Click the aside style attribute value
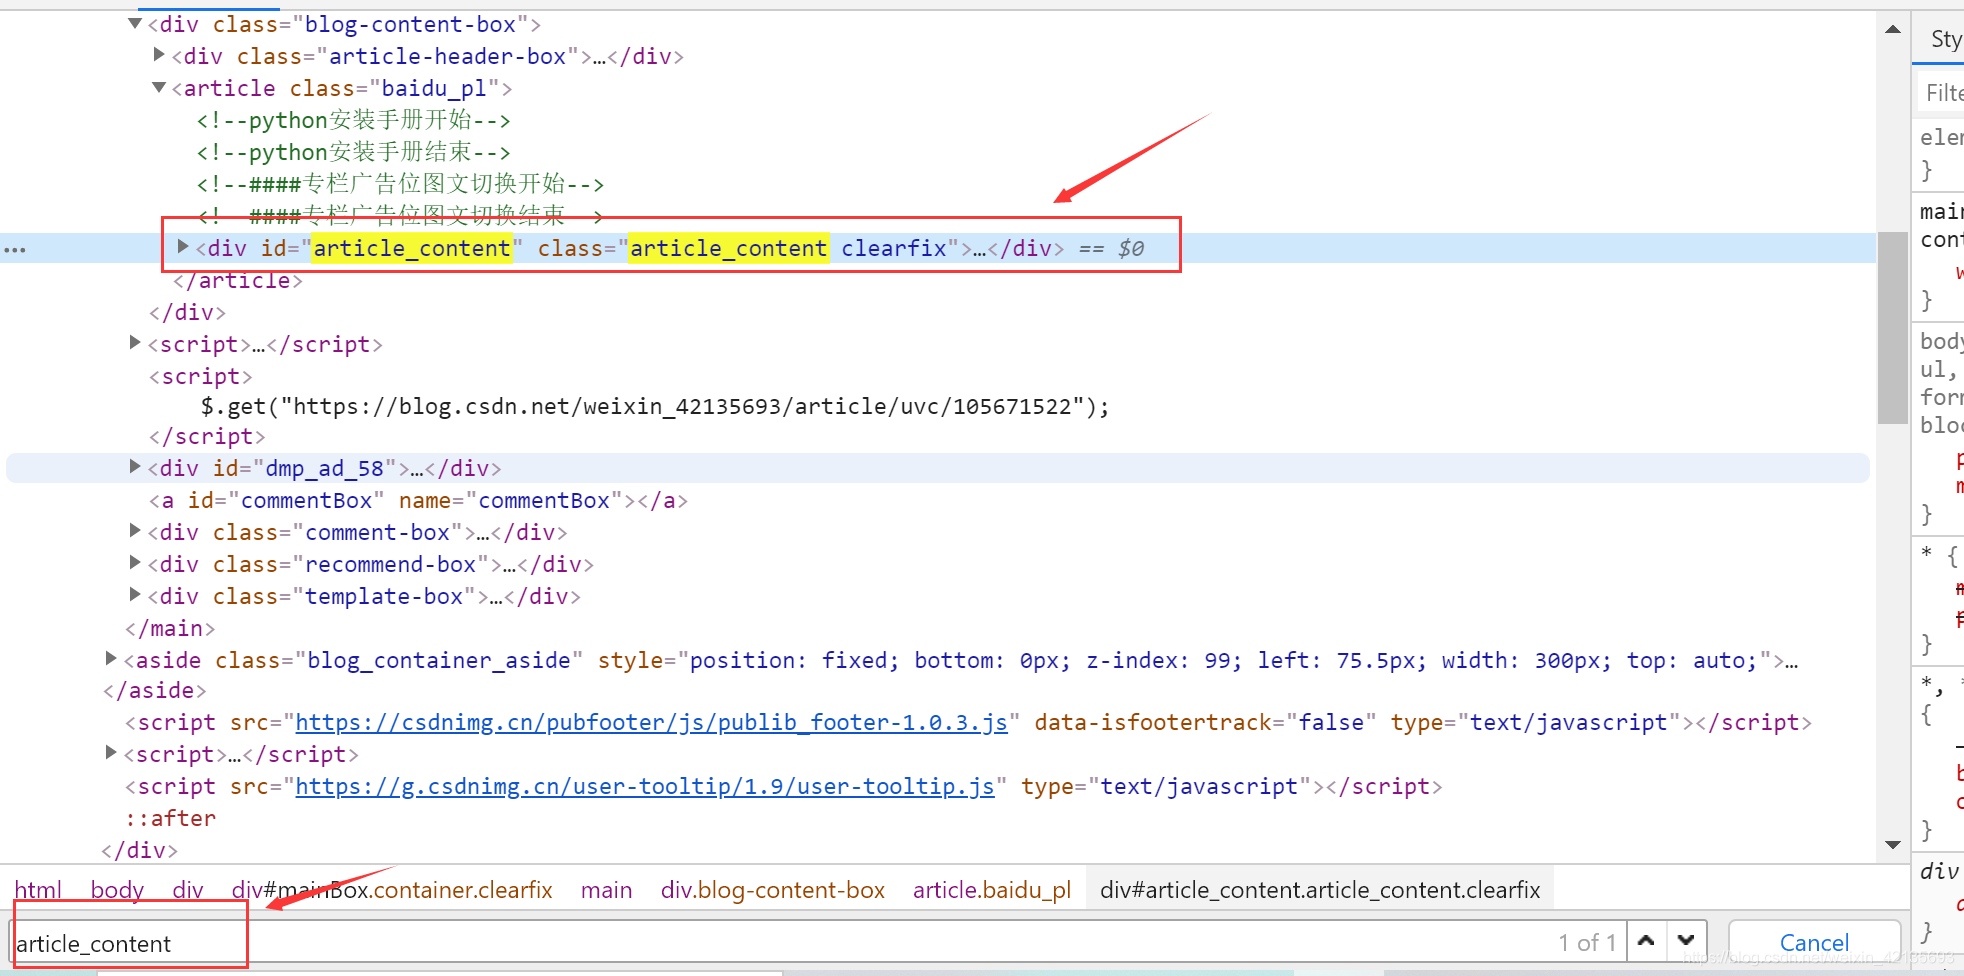Viewport: 1964px width, 976px height. point(1223,660)
